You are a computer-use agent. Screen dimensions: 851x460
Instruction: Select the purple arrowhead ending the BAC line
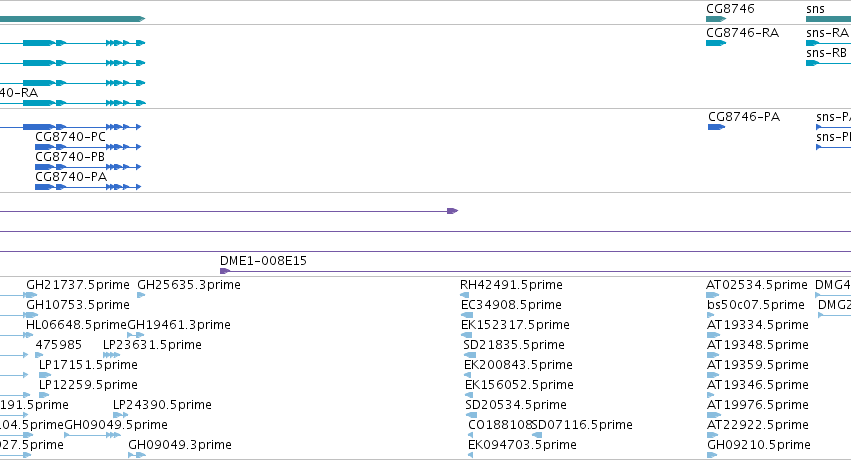pyautogui.click(x=453, y=211)
